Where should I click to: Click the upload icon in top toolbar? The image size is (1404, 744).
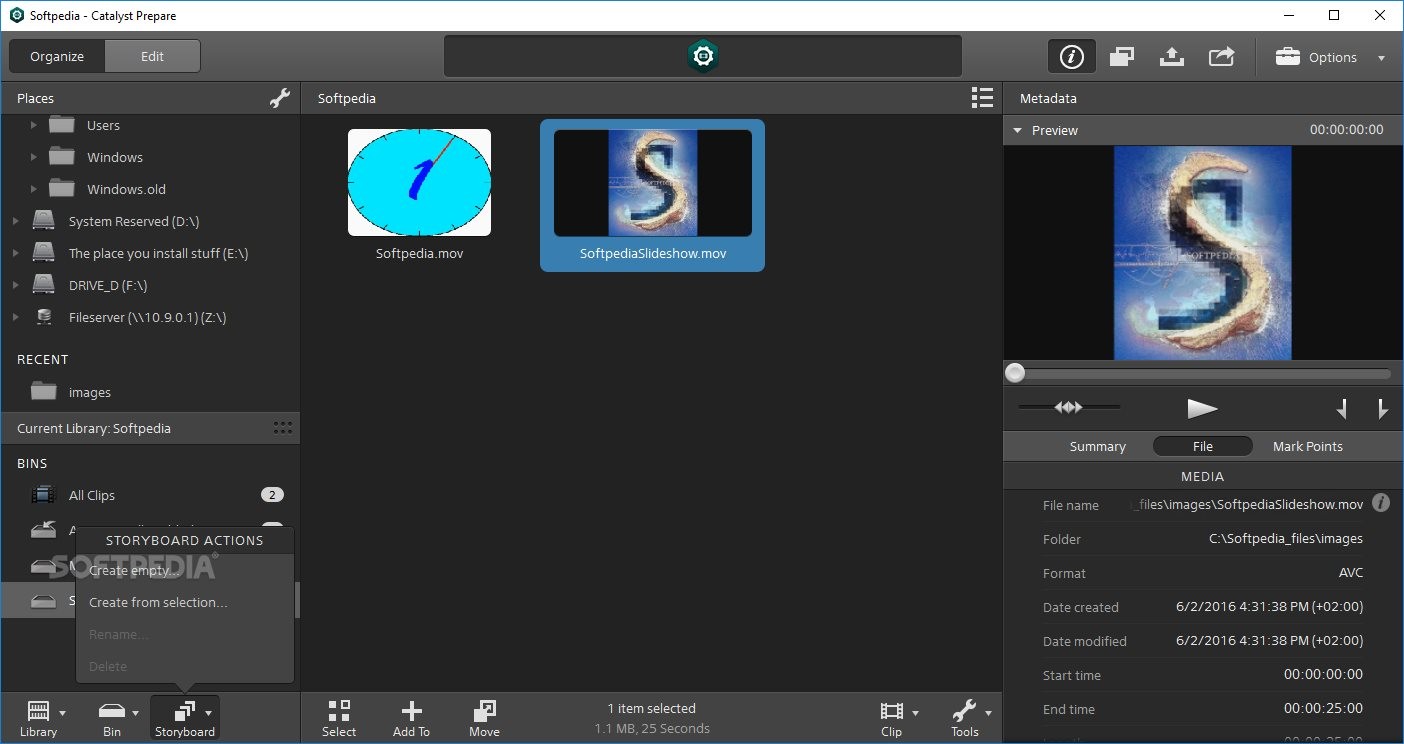coord(1171,57)
